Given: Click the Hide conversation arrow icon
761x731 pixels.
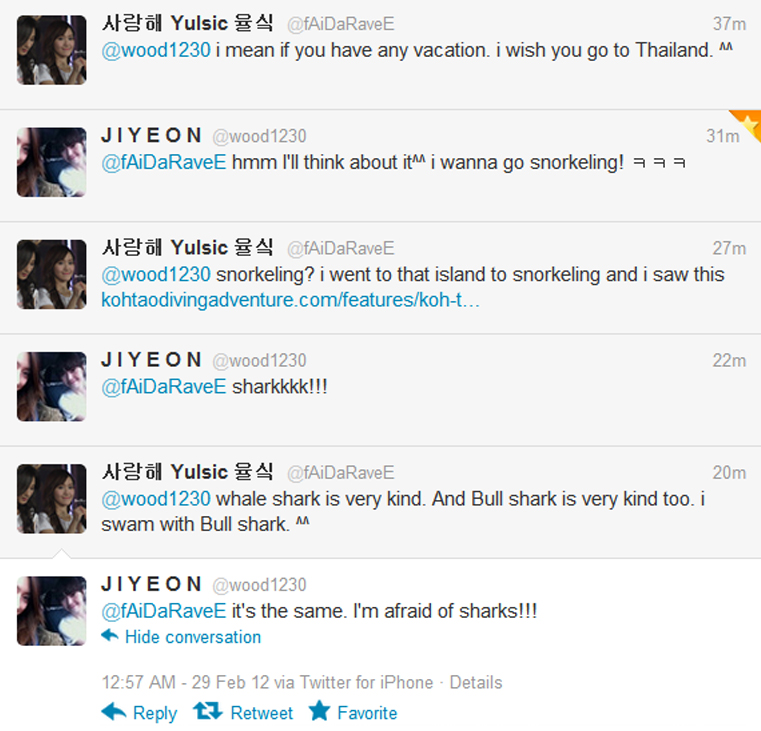Looking at the screenshot, I should tap(110, 635).
